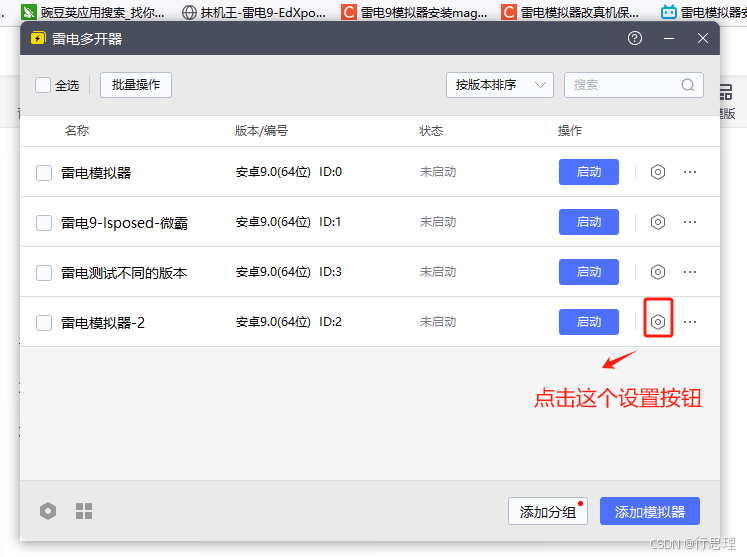Open multi-opener settings hexagon icon at bottom
The width and height of the screenshot is (747, 557).
[48, 511]
